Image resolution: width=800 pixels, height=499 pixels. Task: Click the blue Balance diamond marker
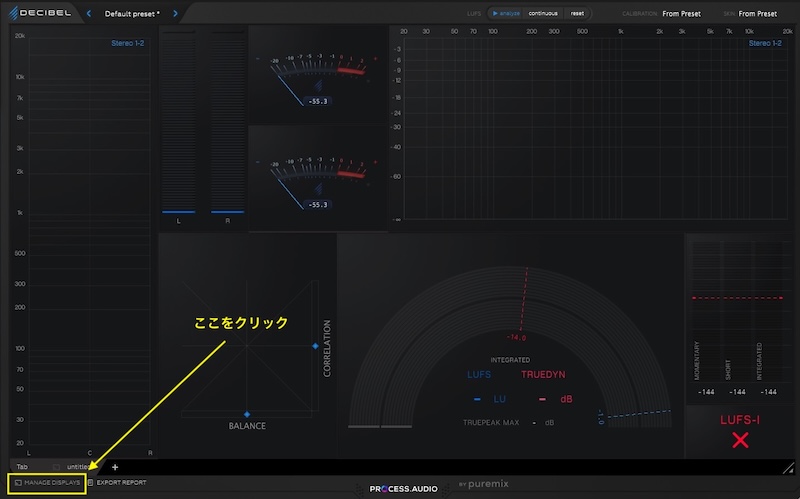(247, 413)
